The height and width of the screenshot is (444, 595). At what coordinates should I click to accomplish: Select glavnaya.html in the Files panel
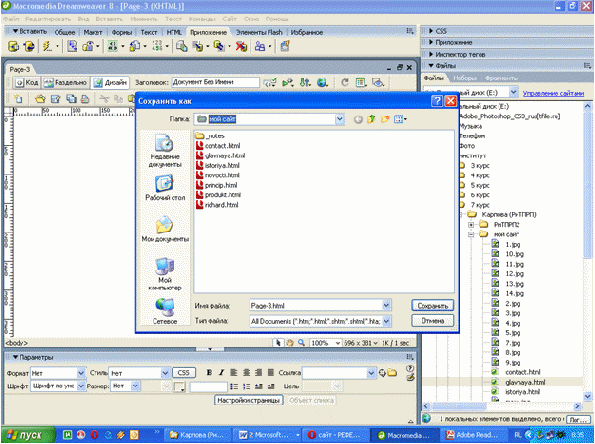[525, 383]
